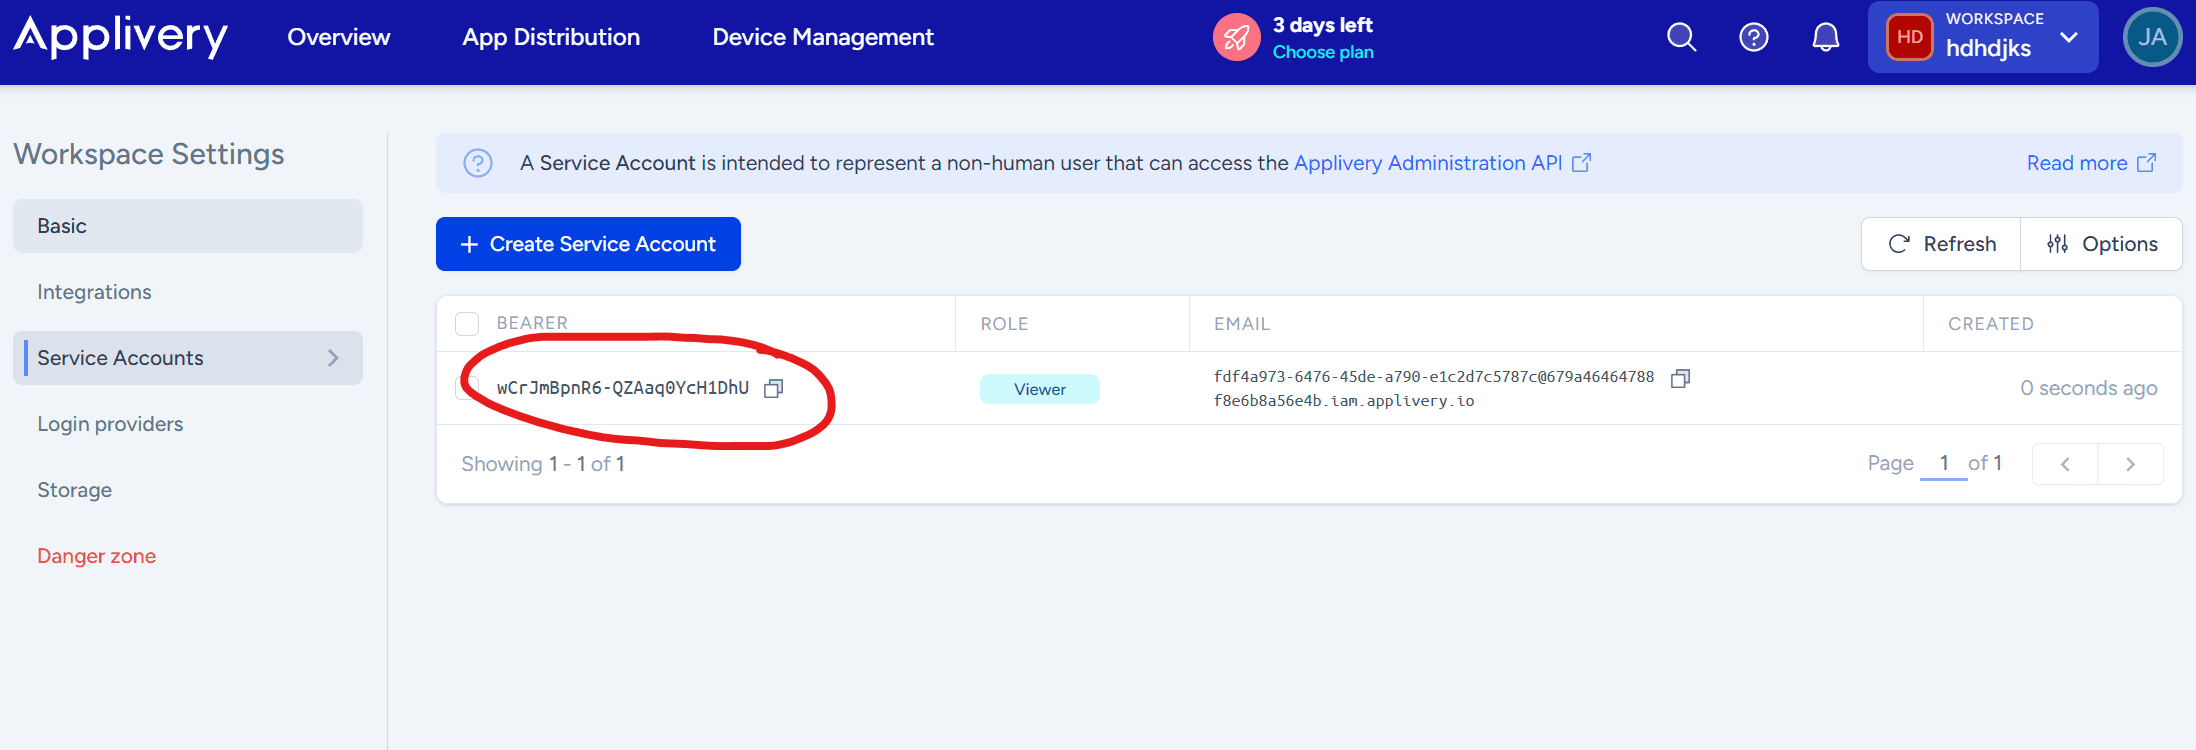Click the rocket trial icon
2196x750 pixels.
(1237, 38)
